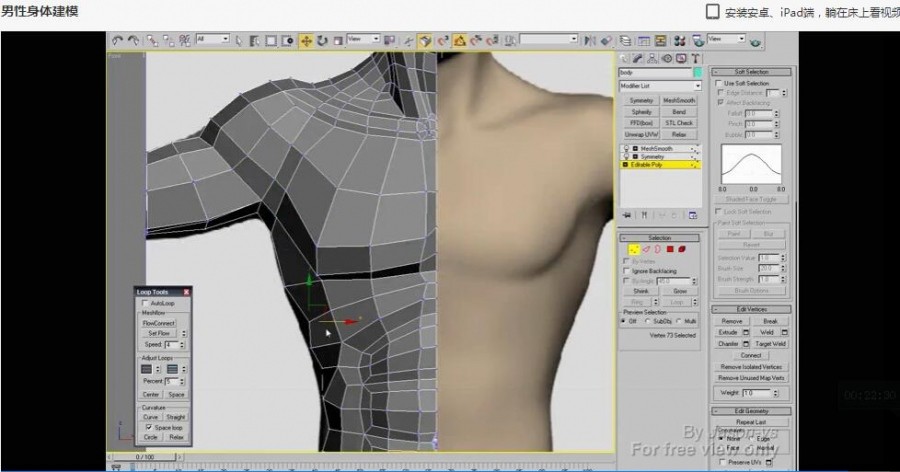The image size is (900, 472).
Task: Select Vertex sub-object level icon
Action: (x=633, y=249)
